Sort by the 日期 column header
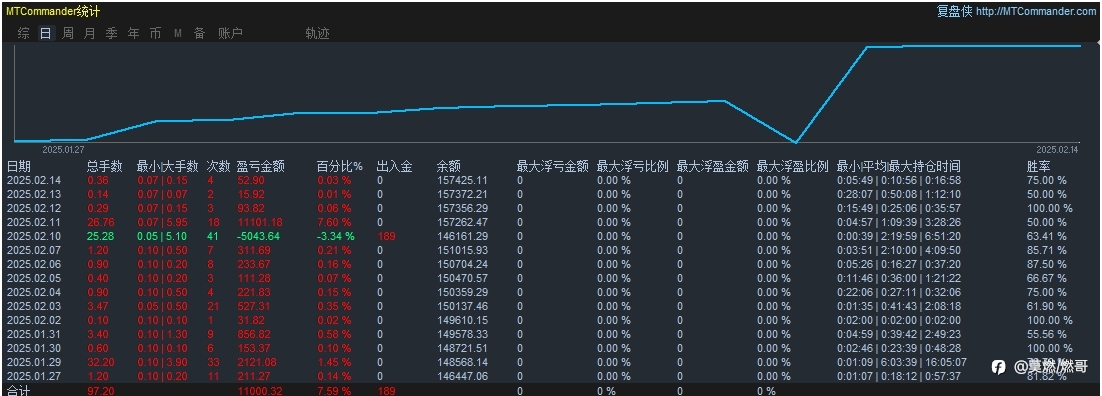 [x=19, y=167]
